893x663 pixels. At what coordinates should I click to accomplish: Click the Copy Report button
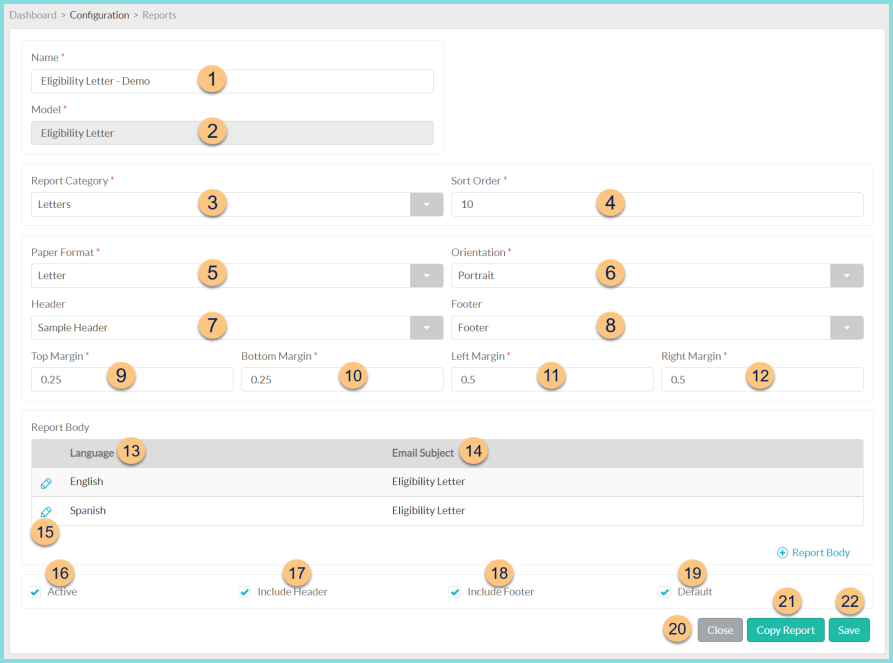click(x=785, y=630)
